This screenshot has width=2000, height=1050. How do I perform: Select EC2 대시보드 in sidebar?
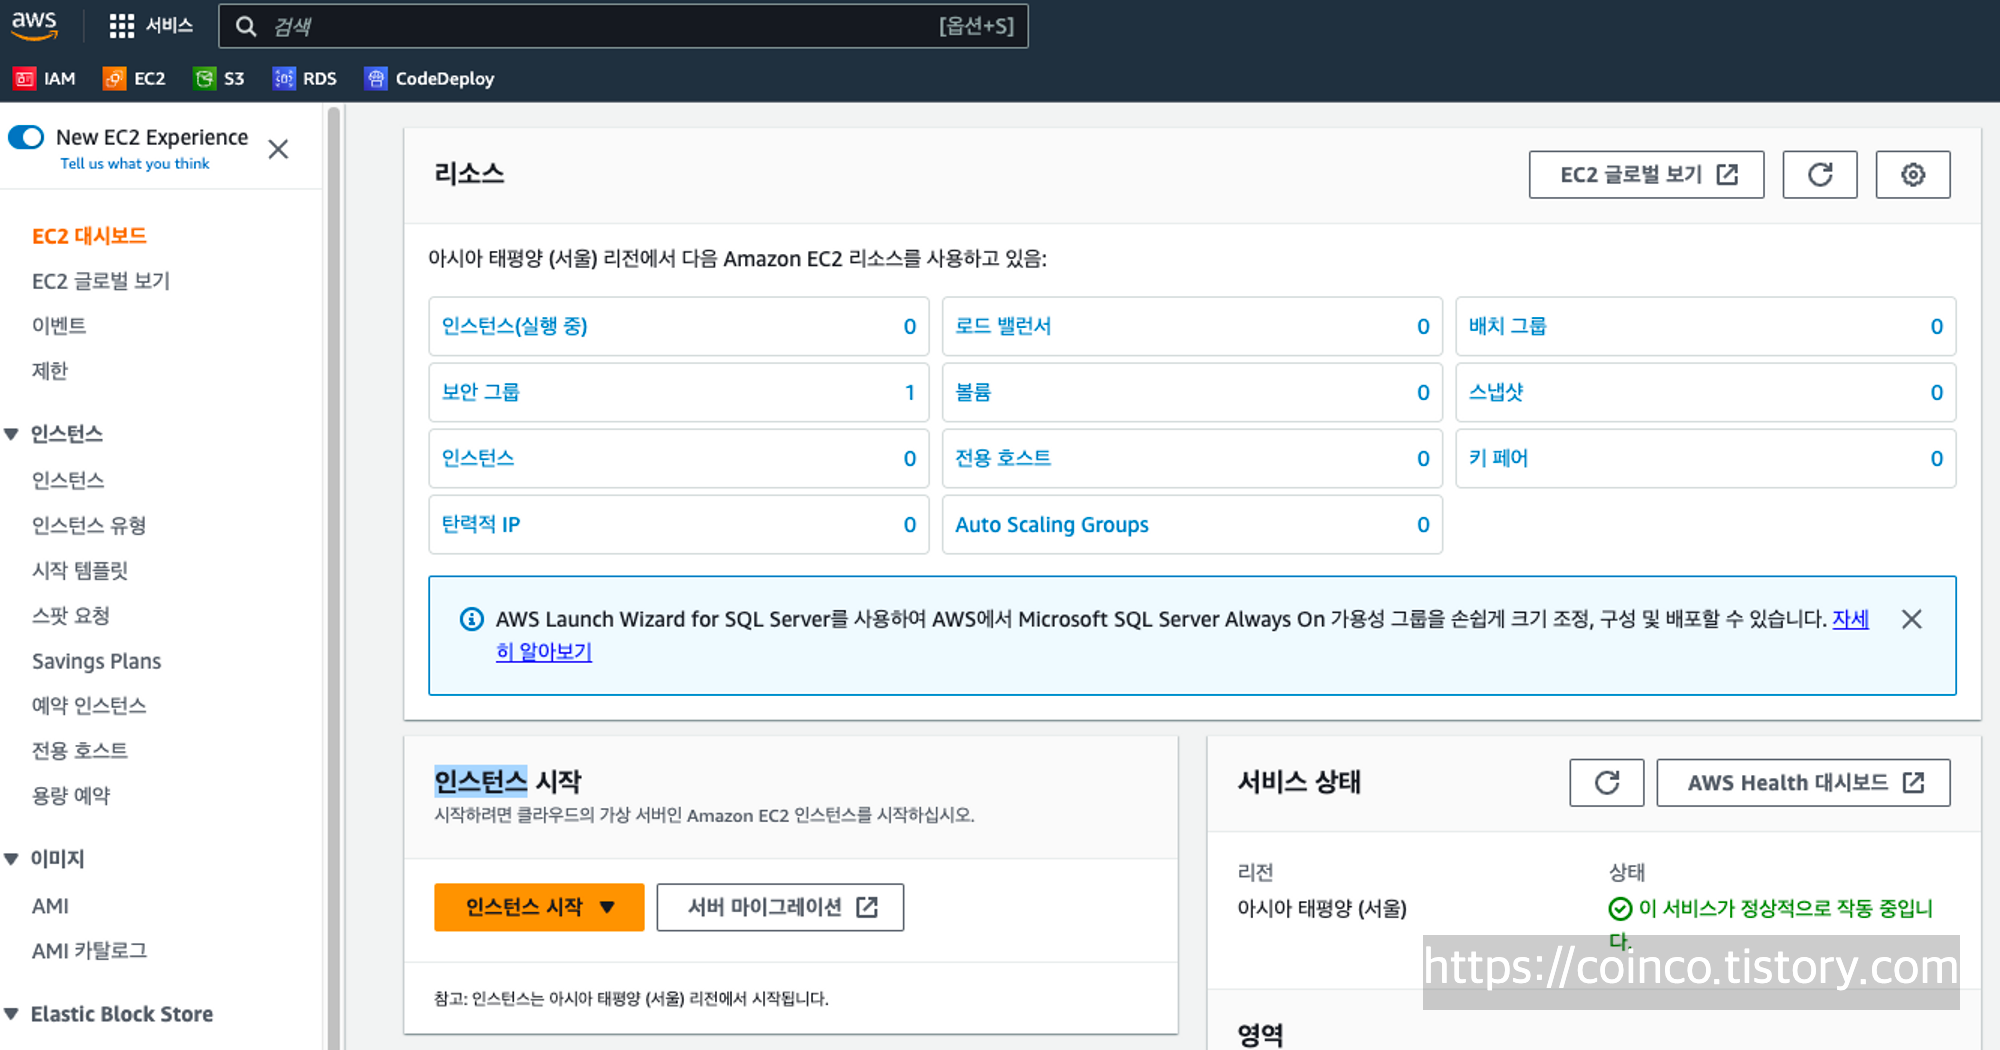89,236
